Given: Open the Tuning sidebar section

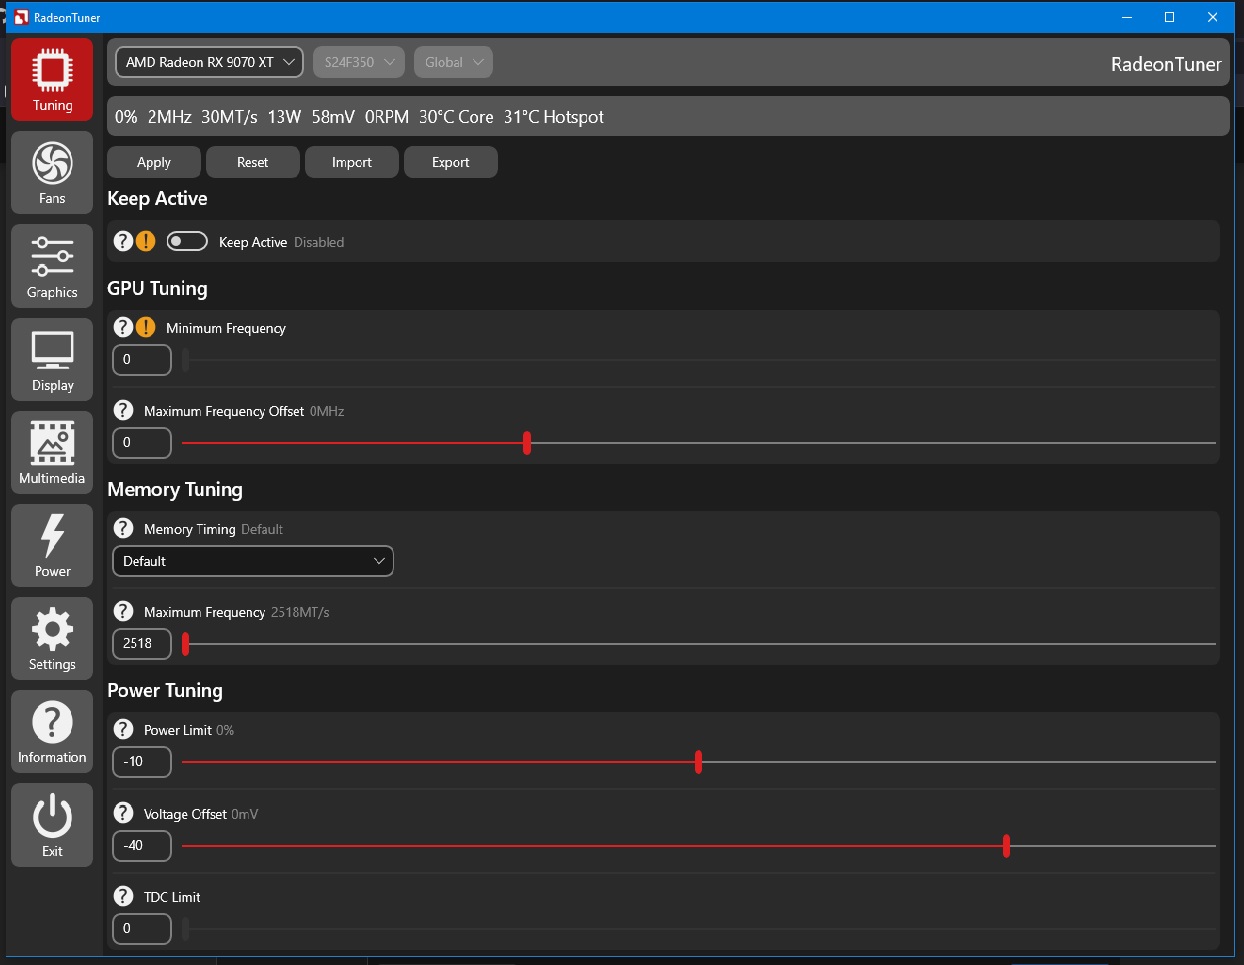Looking at the screenshot, I should tap(52, 80).
